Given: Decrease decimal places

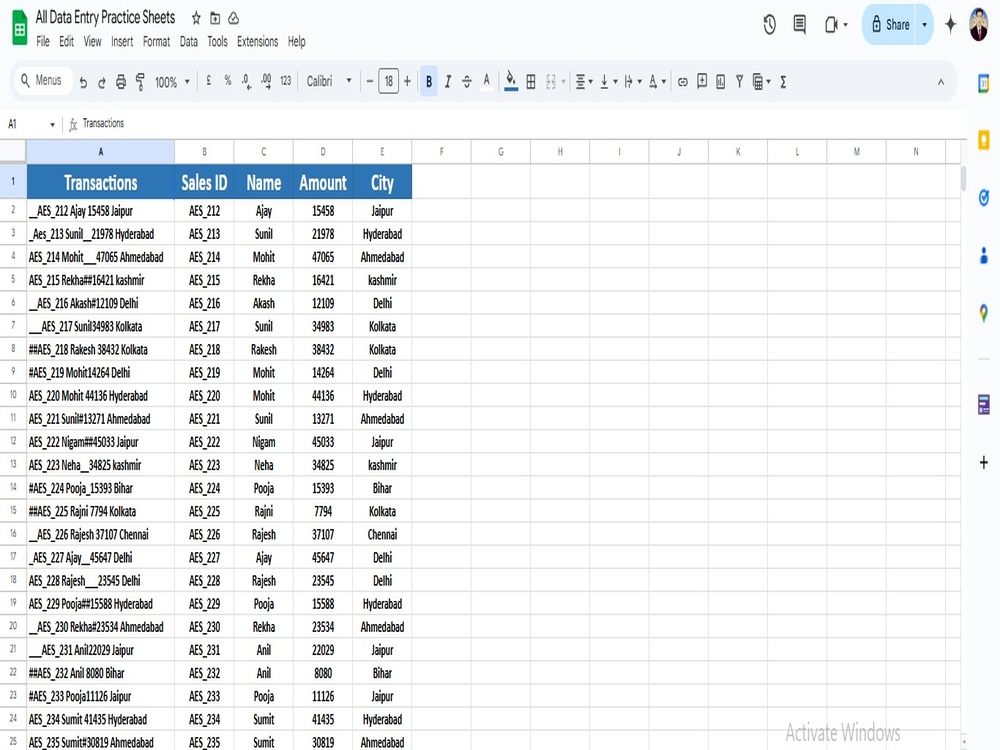Looking at the screenshot, I should click(x=246, y=82).
